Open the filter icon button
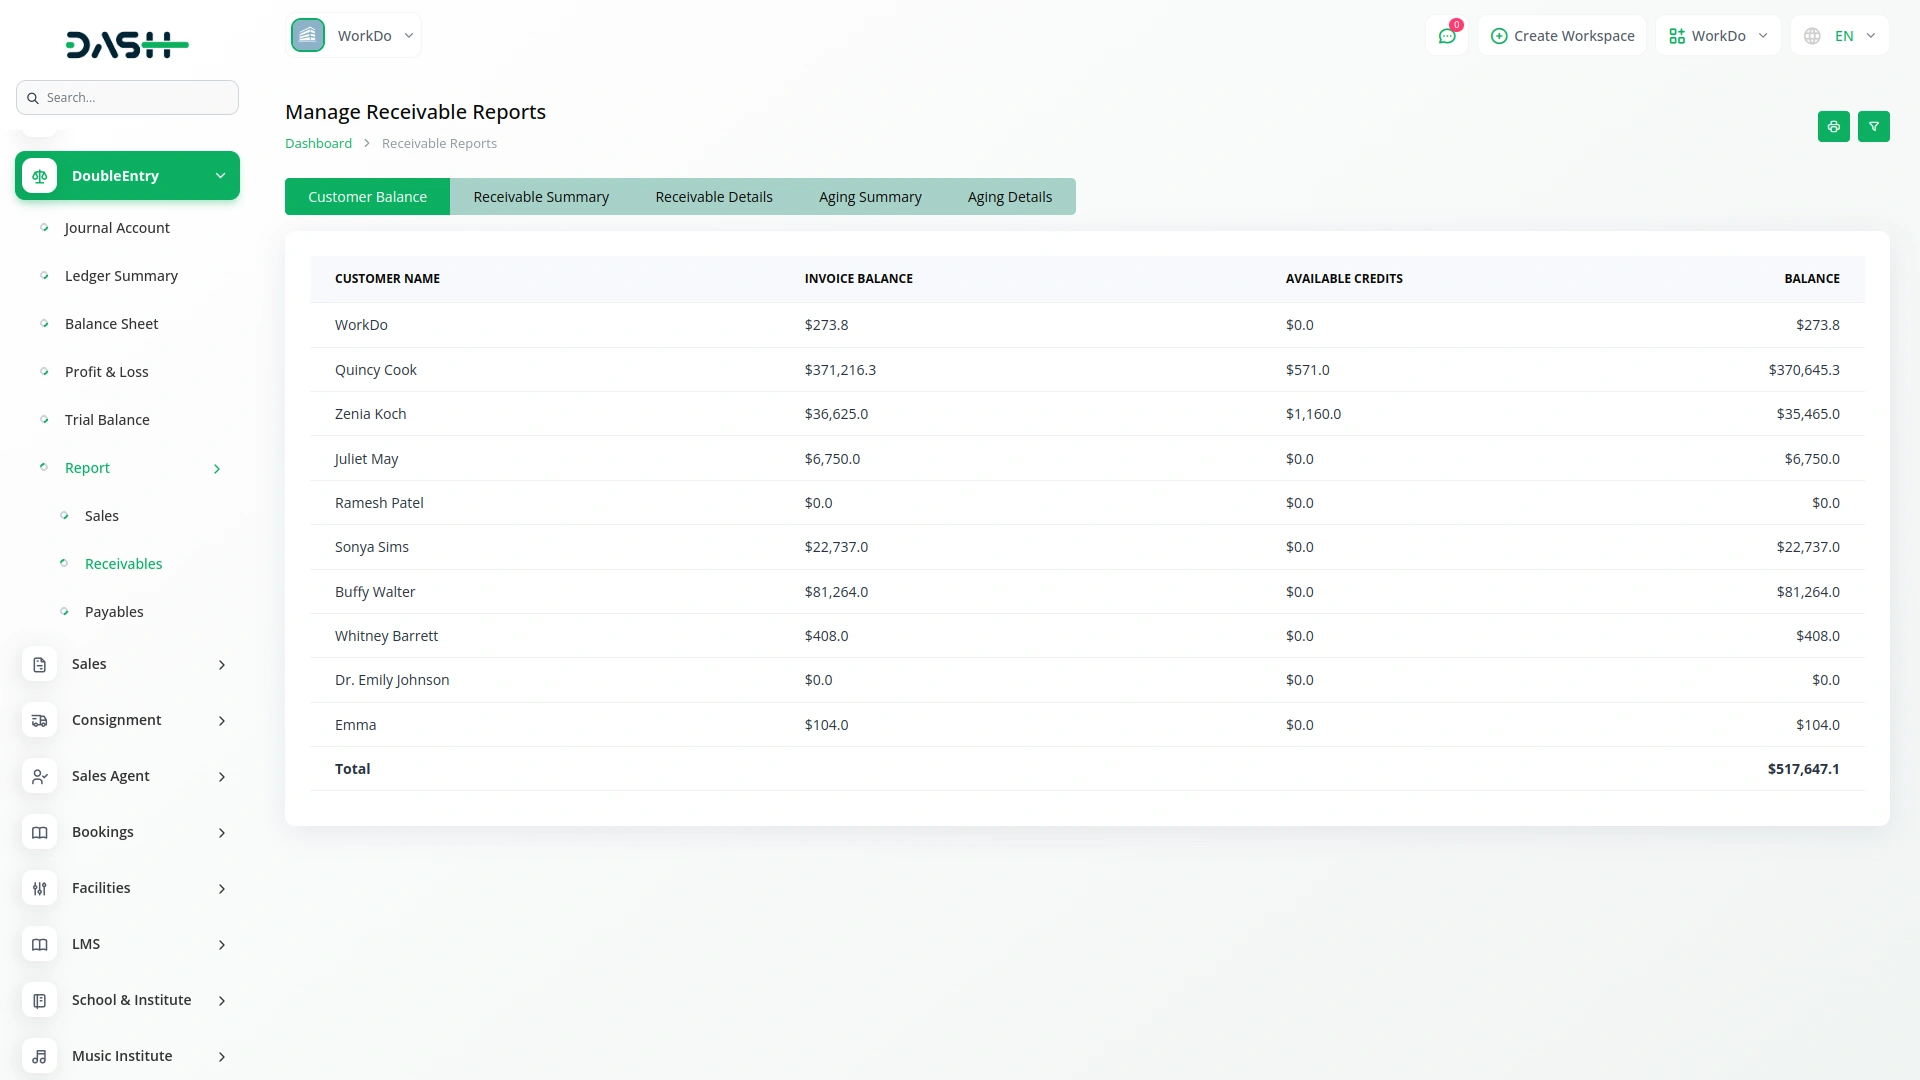Image resolution: width=1920 pixels, height=1080 pixels. [1873, 127]
